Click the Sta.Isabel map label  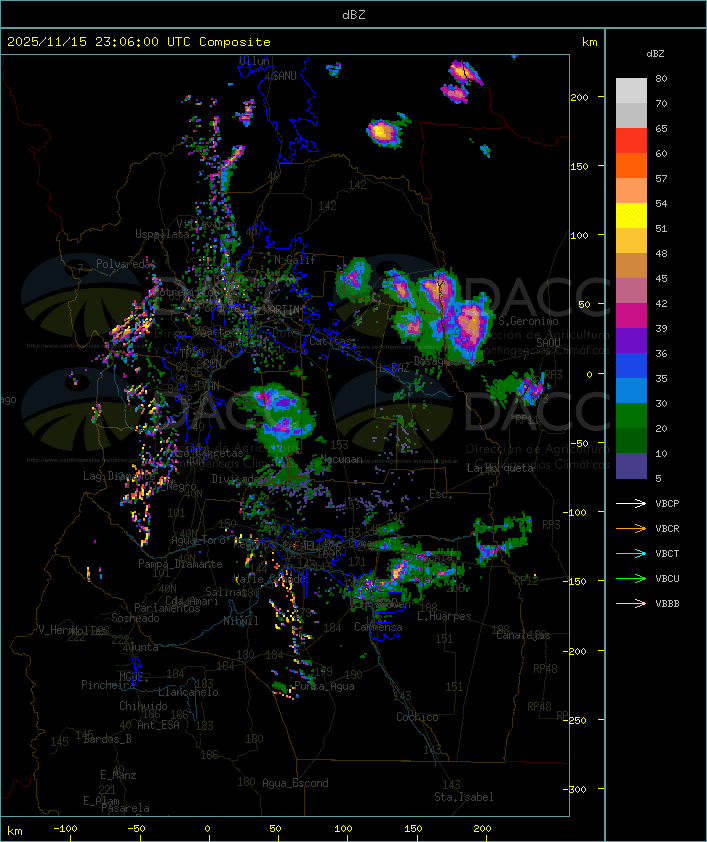tap(464, 797)
